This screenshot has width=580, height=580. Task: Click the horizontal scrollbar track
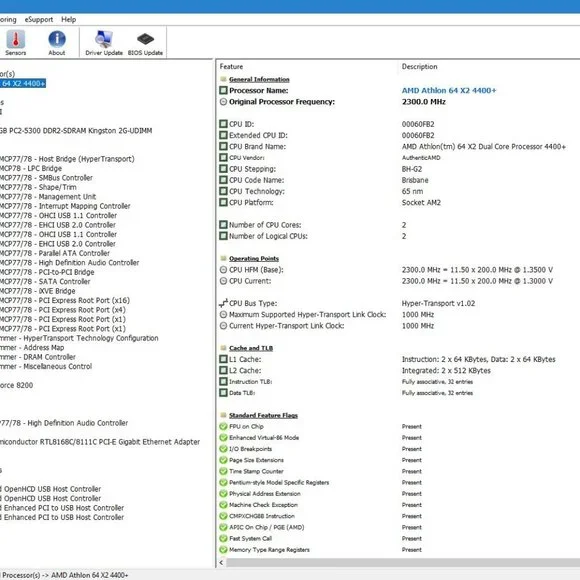coord(403,563)
